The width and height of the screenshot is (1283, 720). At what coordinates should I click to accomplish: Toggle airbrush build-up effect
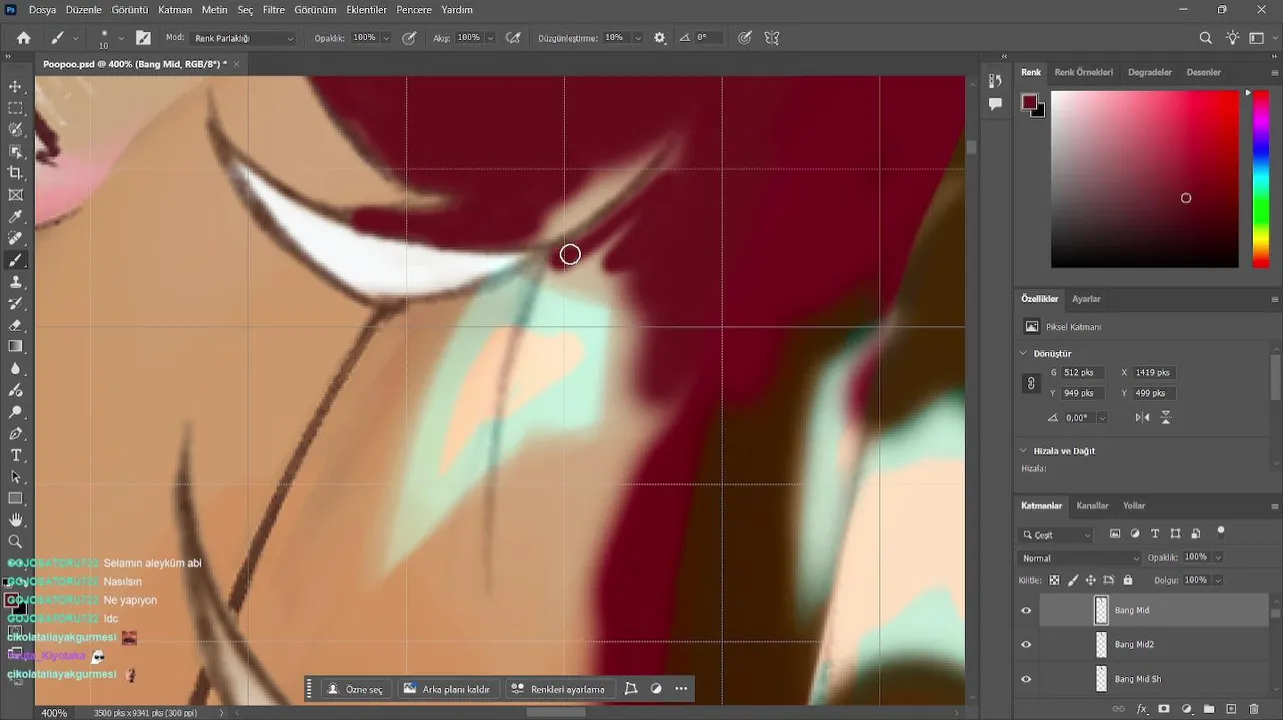(513, 38)
